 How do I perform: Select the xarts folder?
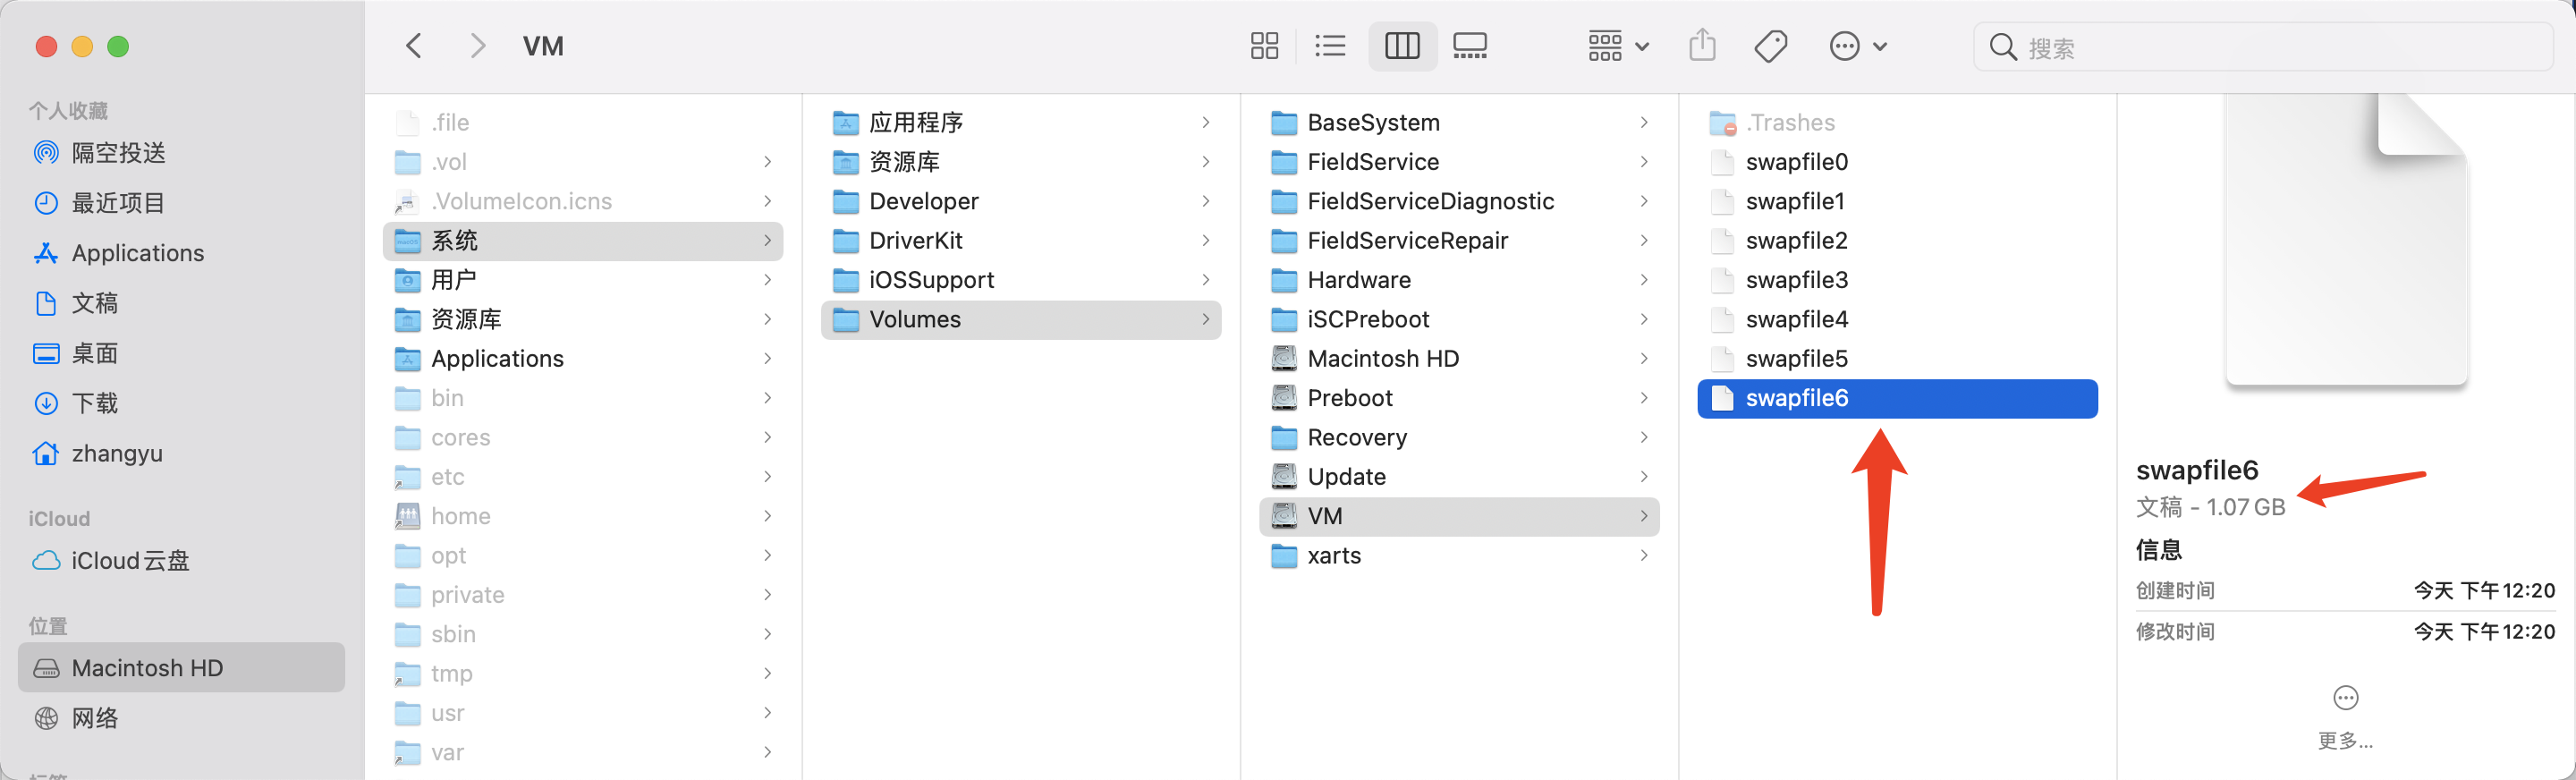(x=1459, y=556)
